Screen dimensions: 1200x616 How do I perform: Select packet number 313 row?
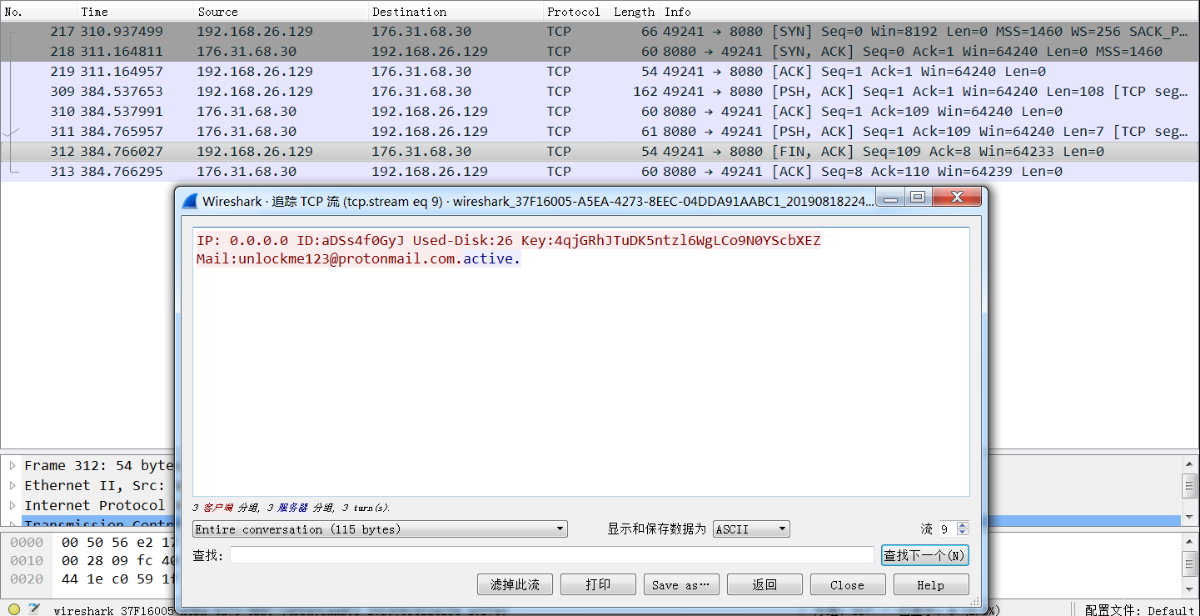[x=600, y=172]
